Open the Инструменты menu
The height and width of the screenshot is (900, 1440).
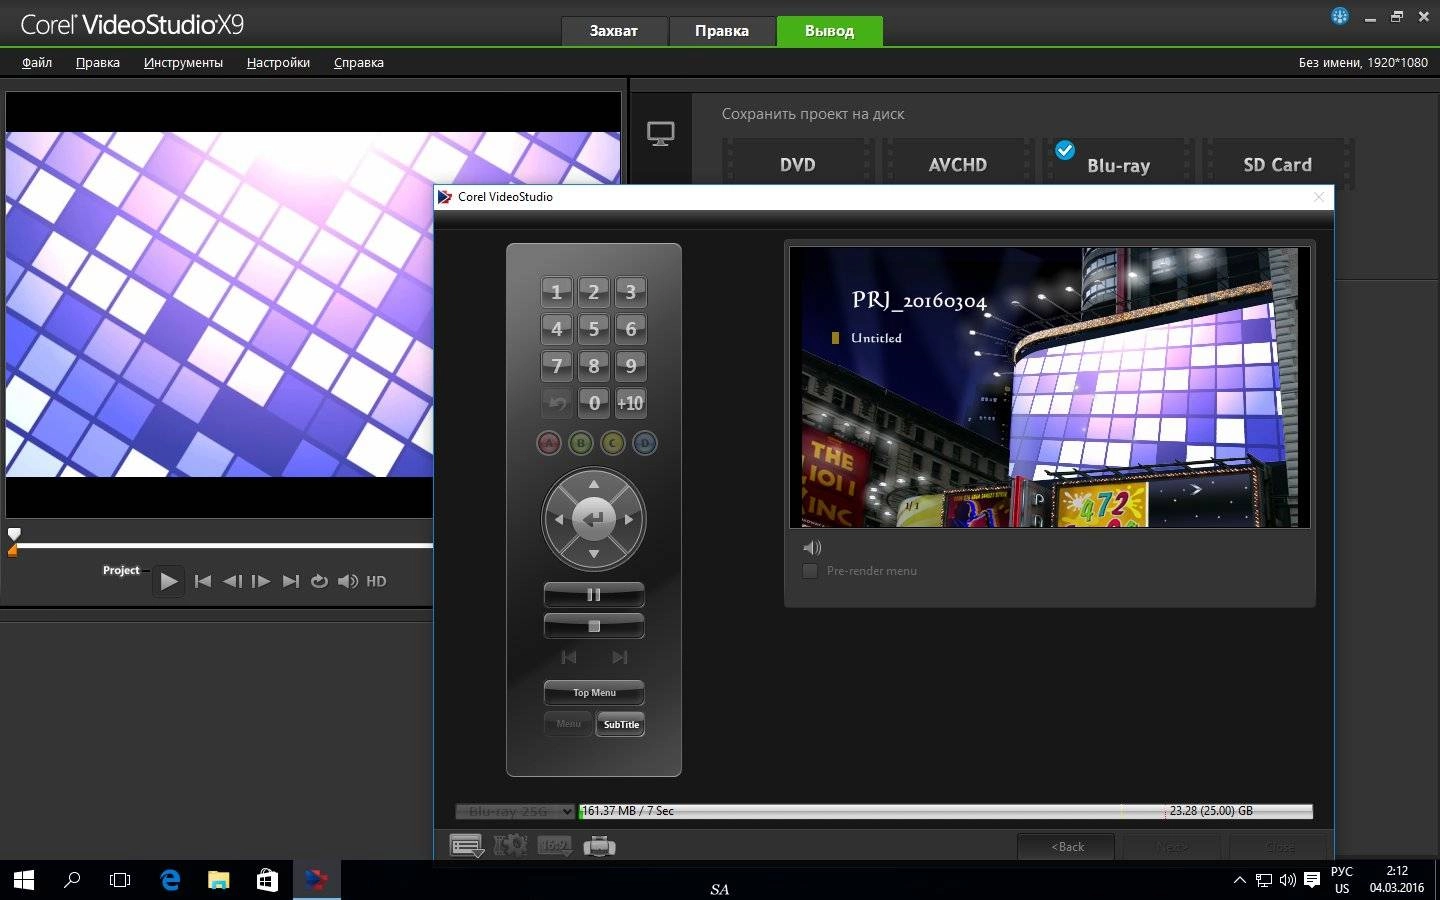[183, 62]
